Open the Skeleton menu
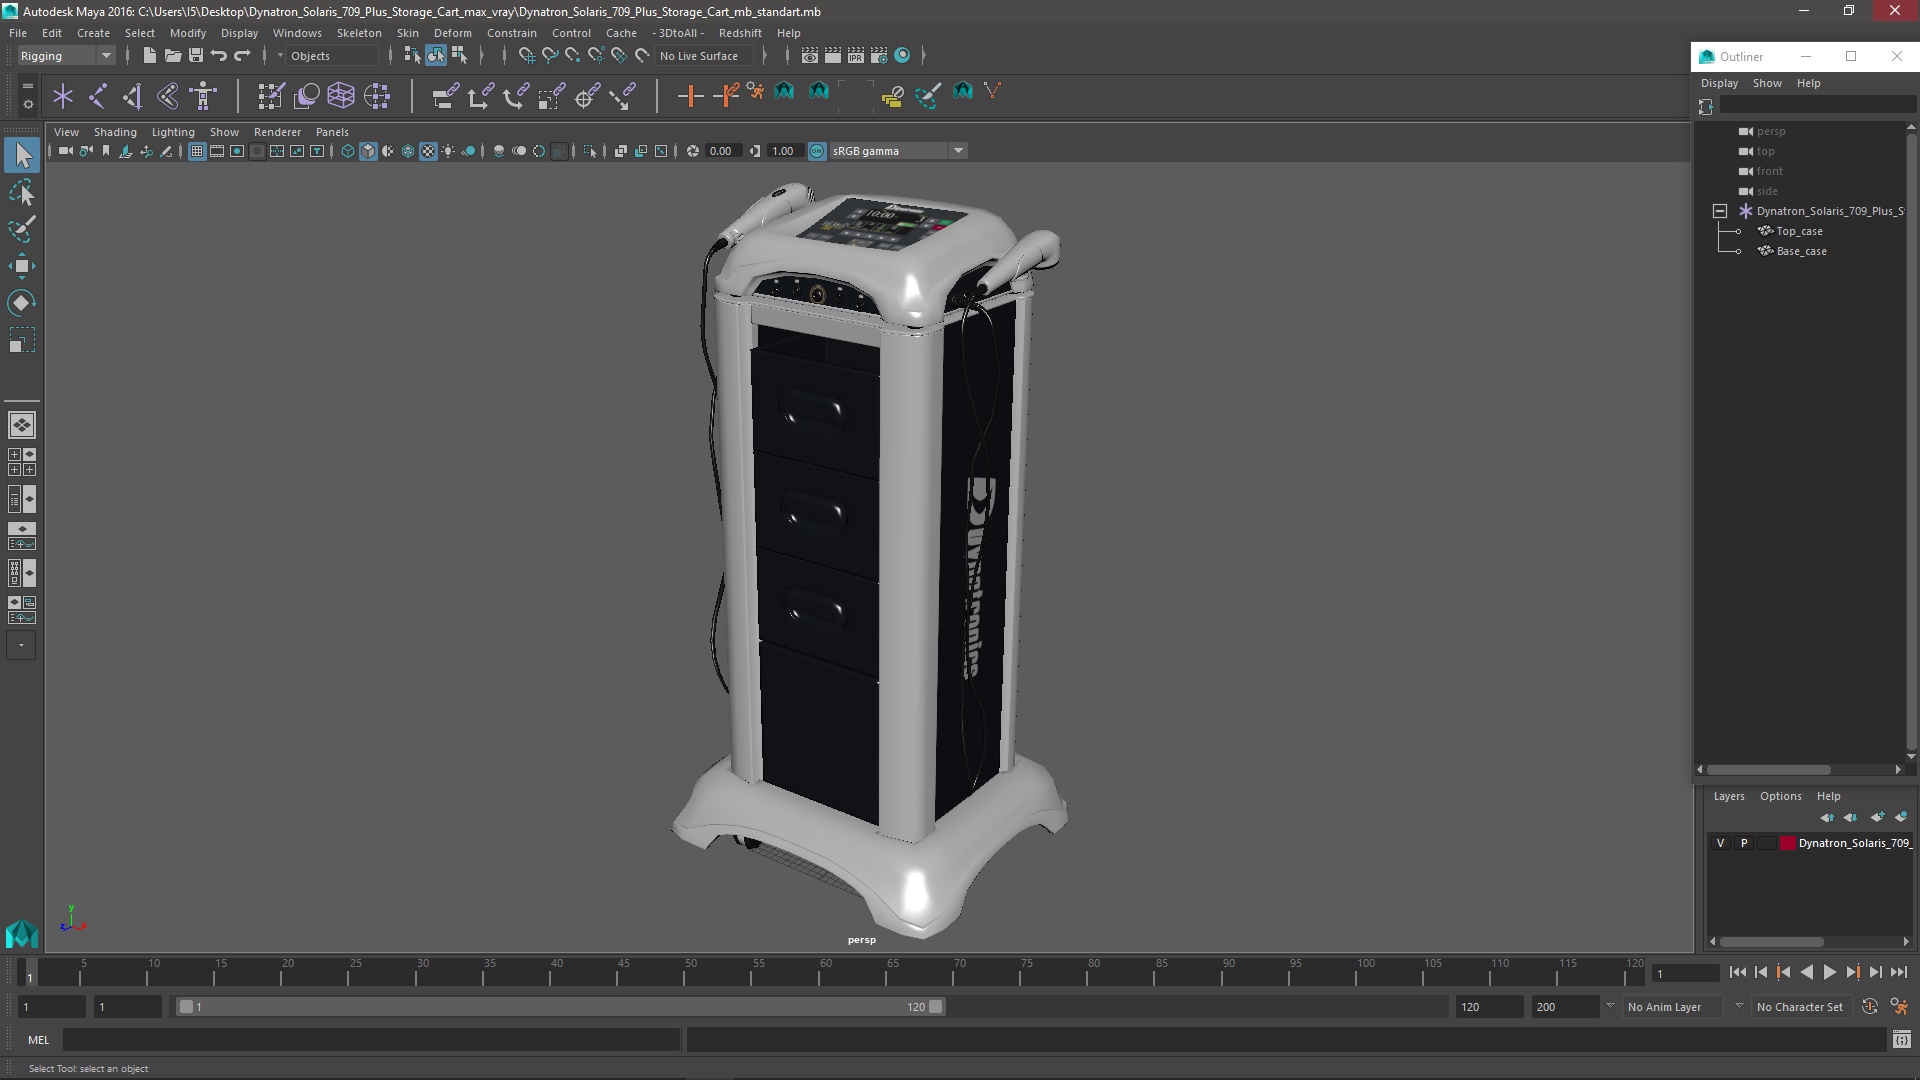Viewport: 1920px width, 1080px height. (359, 33)
